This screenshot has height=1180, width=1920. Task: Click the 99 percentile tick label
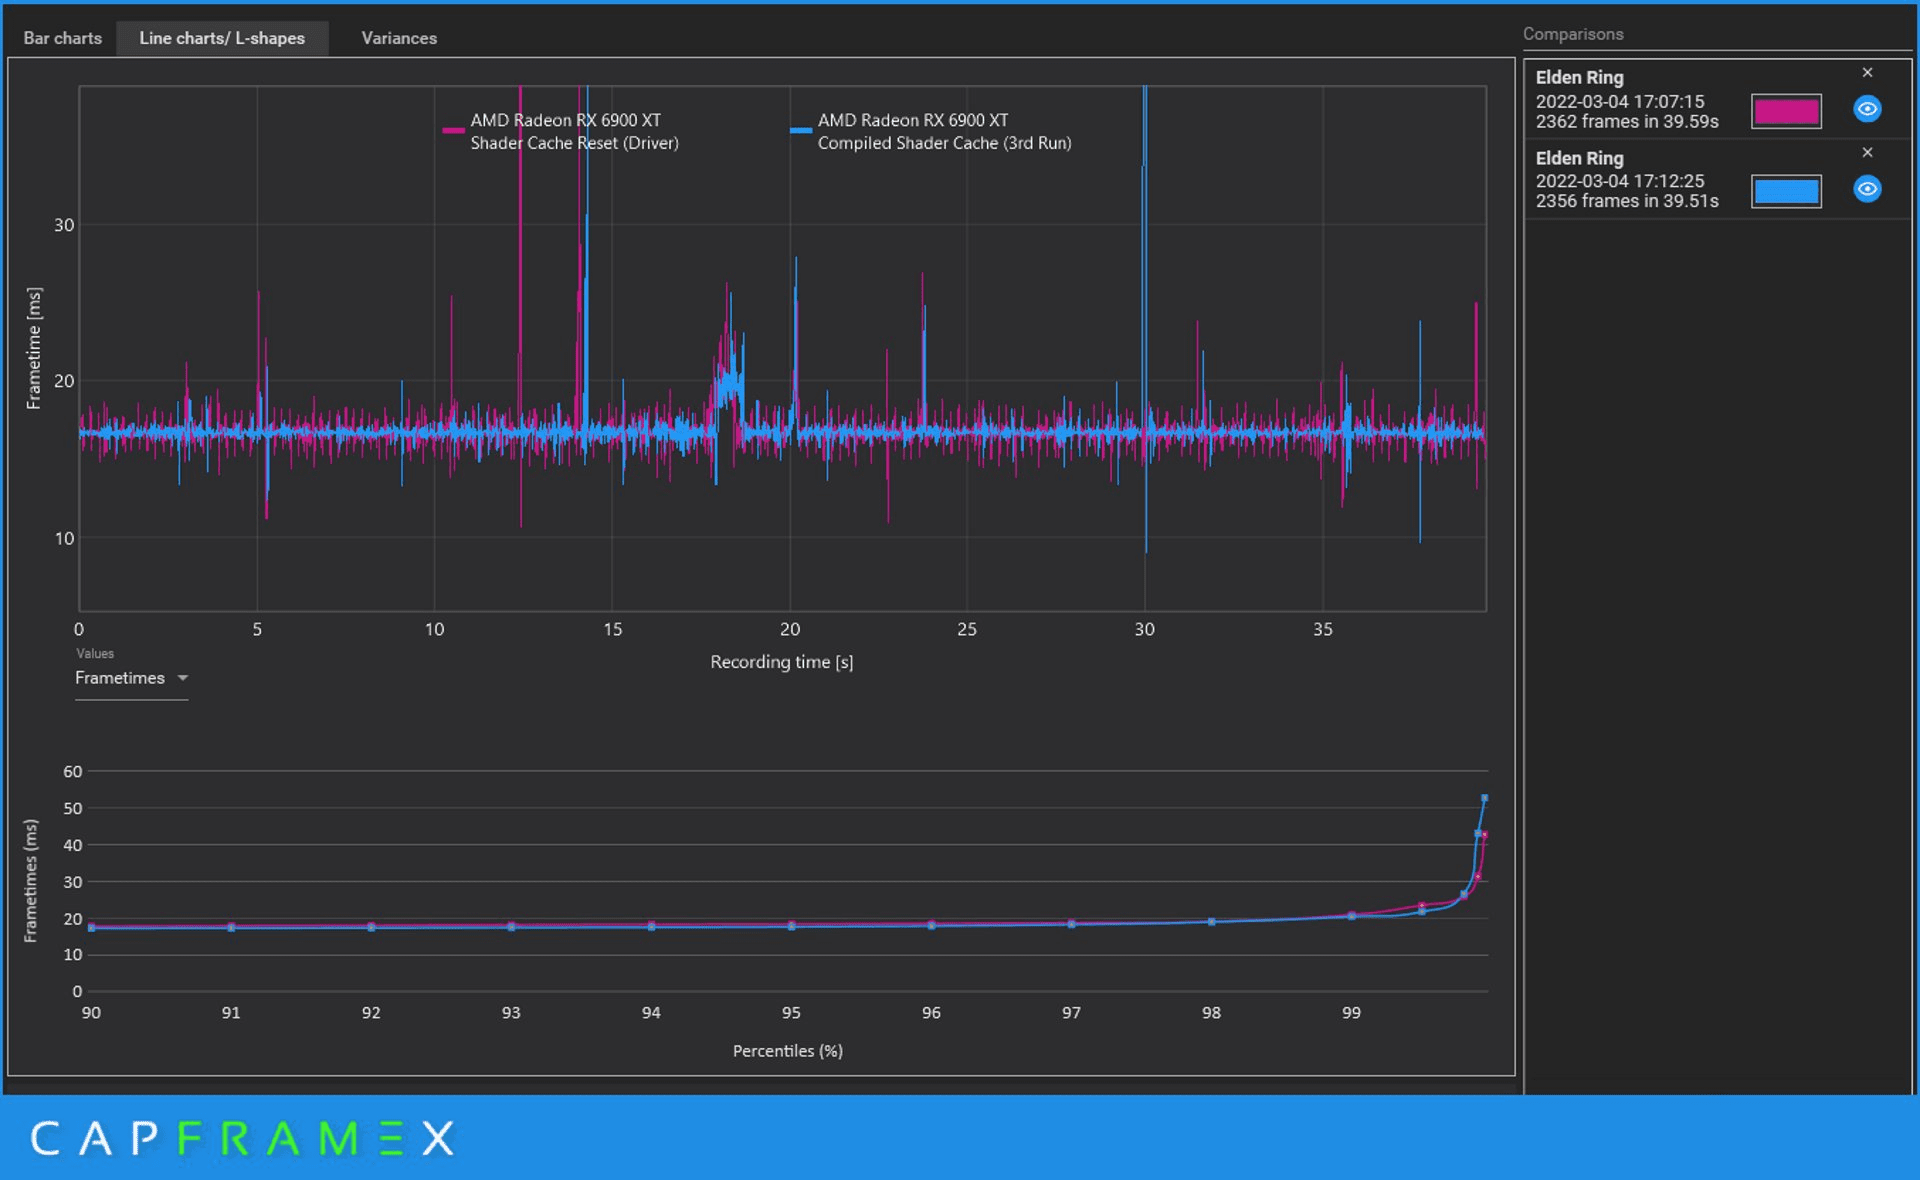tap(1351, 1013)
